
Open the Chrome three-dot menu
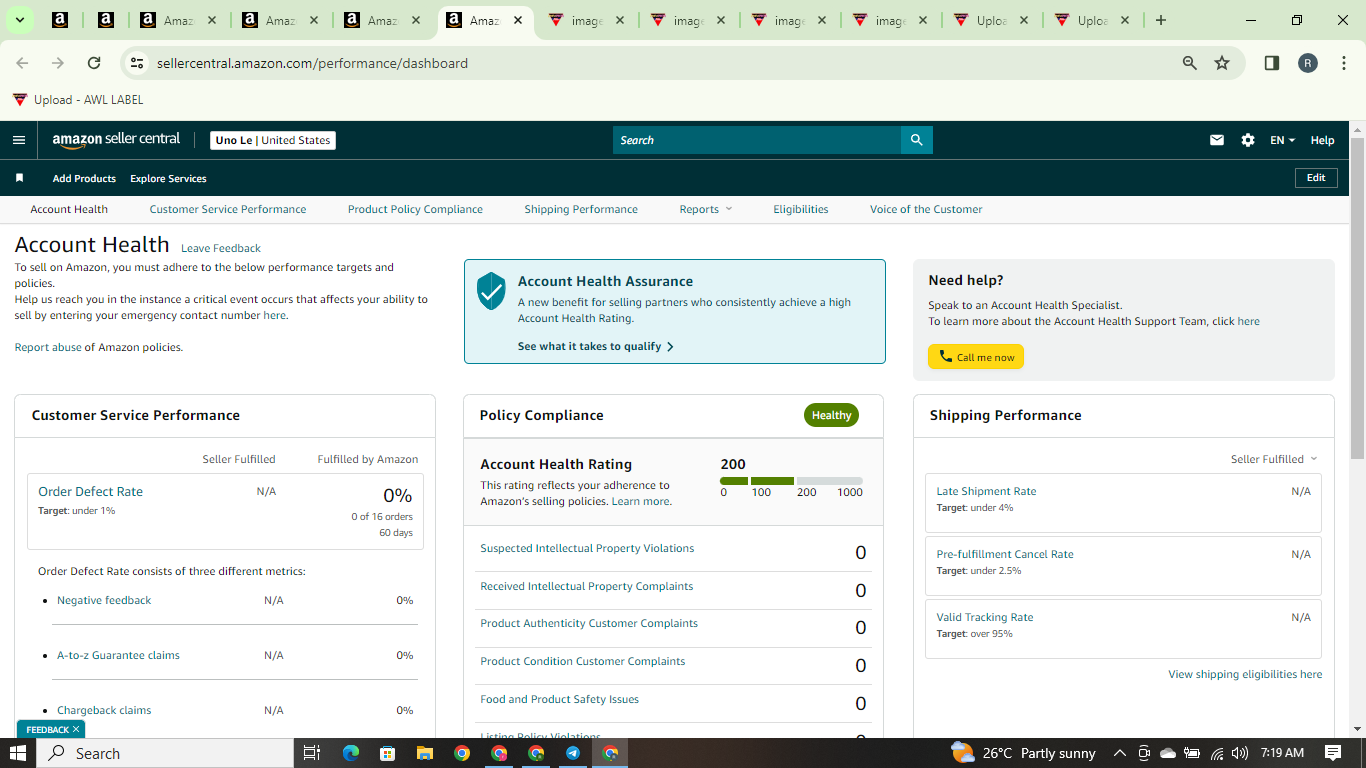[x=1344, y=63]
